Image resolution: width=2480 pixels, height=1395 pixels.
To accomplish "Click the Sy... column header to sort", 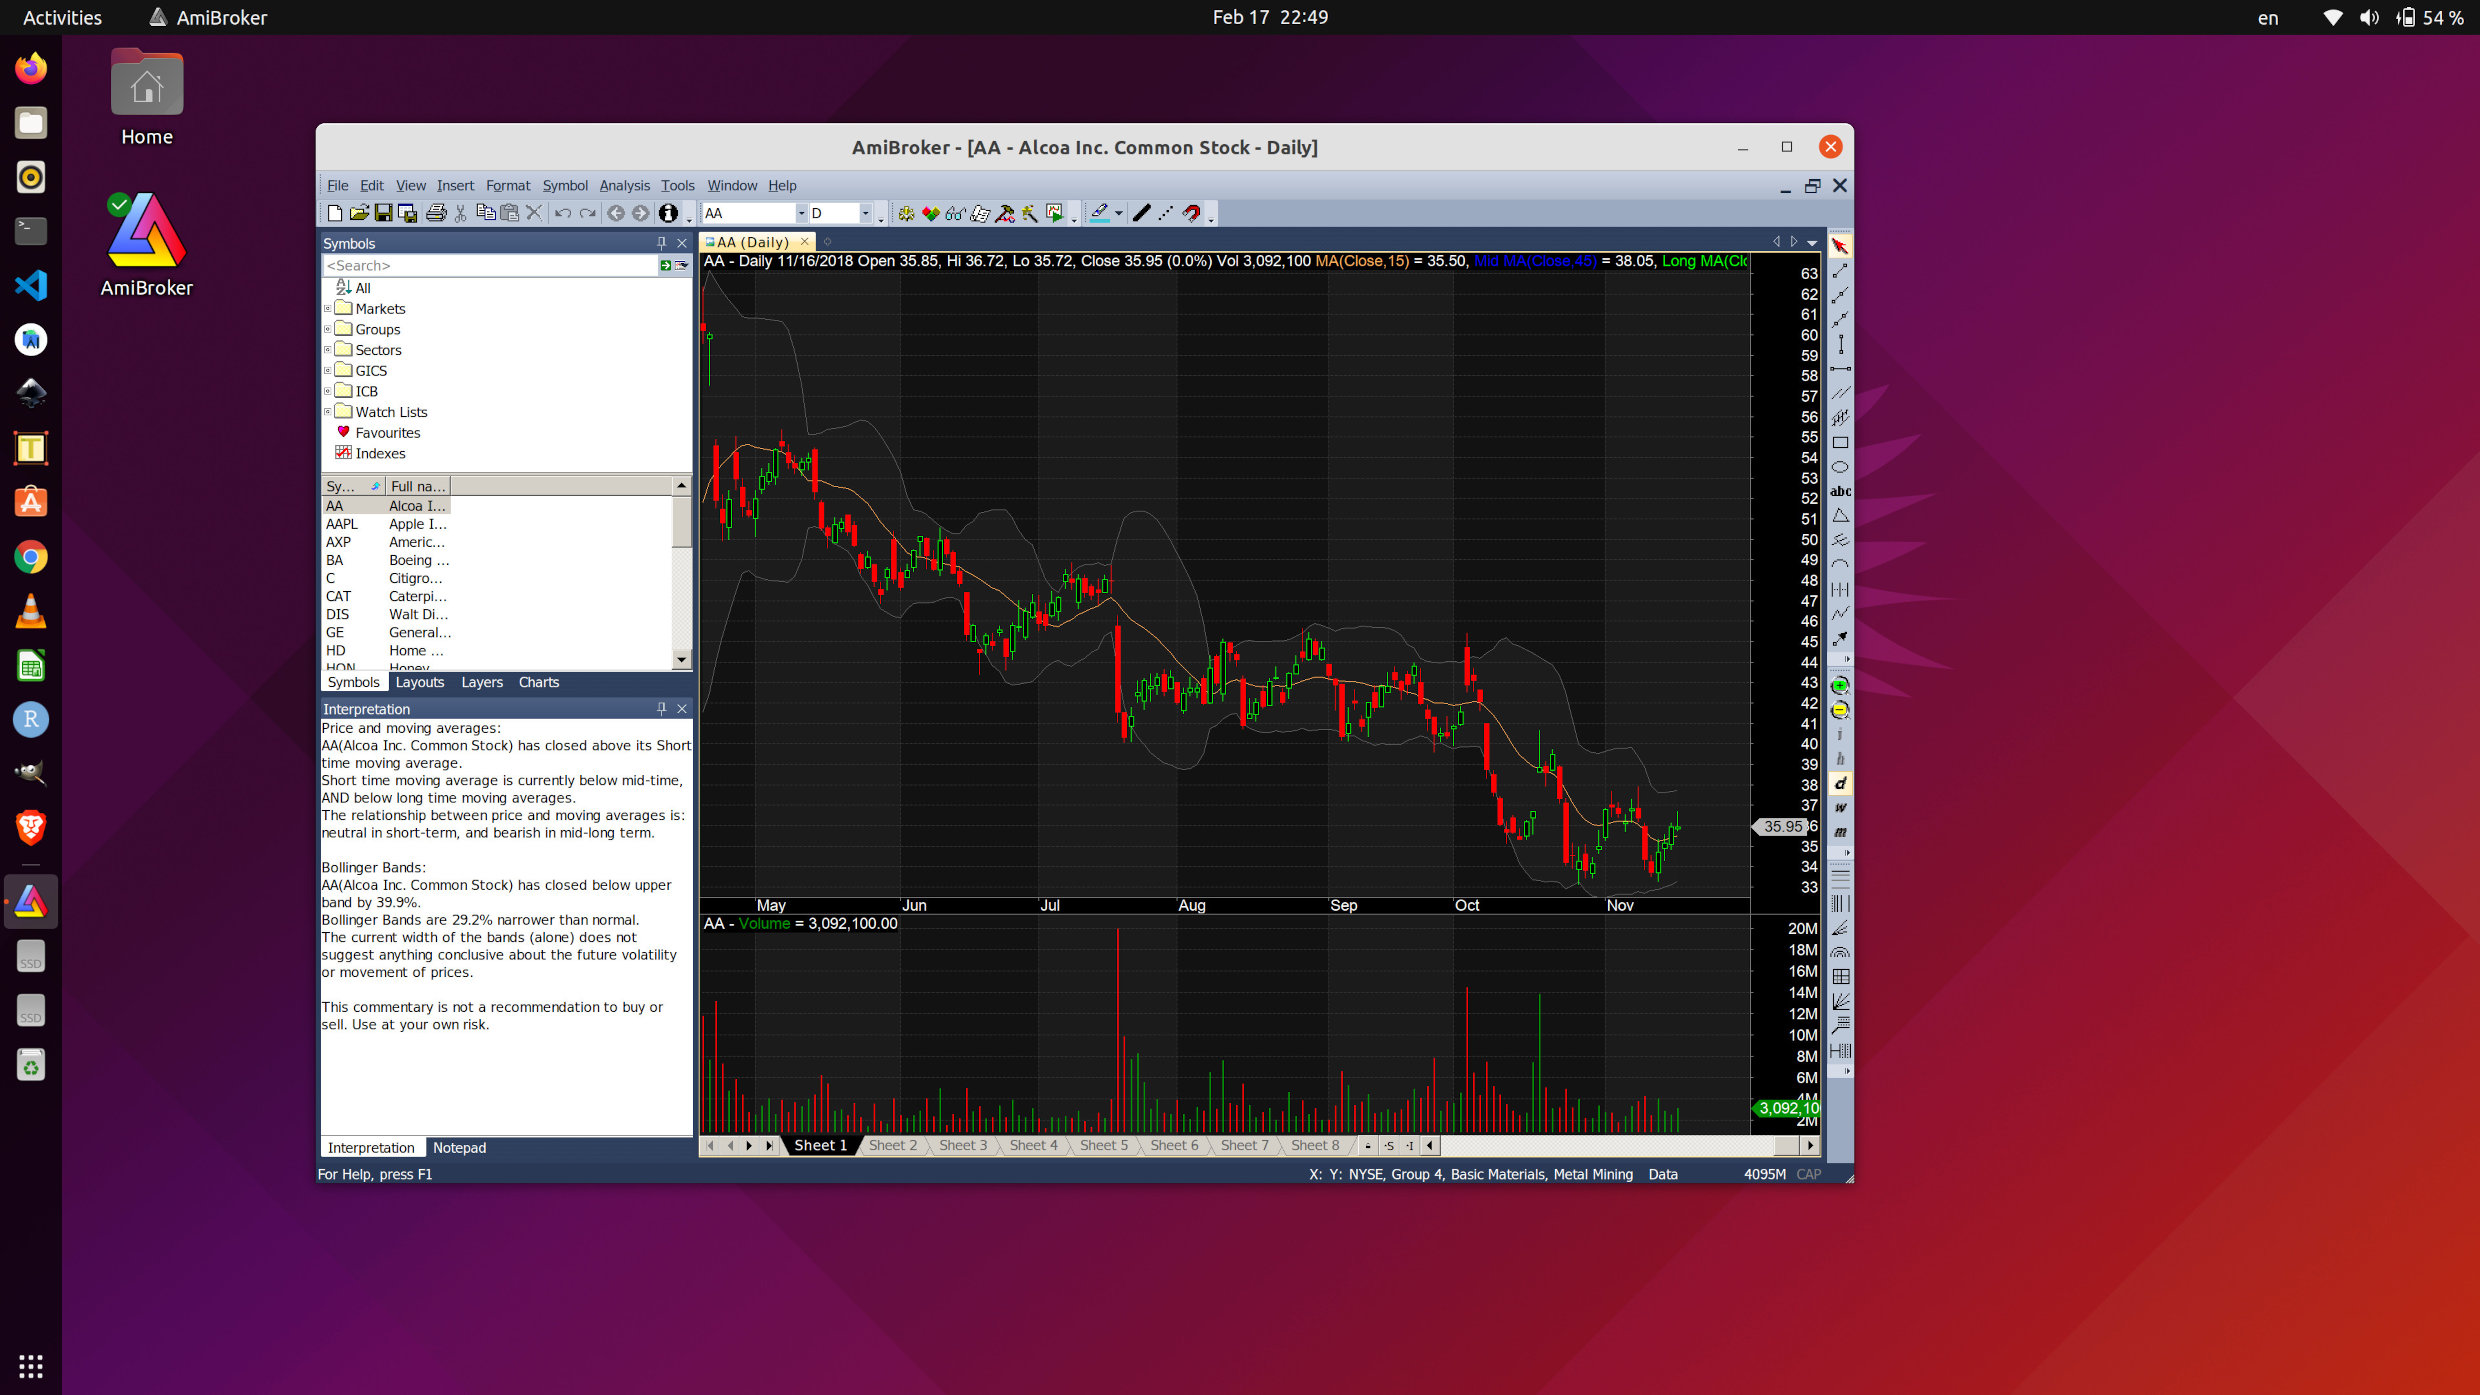I will [354, 486].
